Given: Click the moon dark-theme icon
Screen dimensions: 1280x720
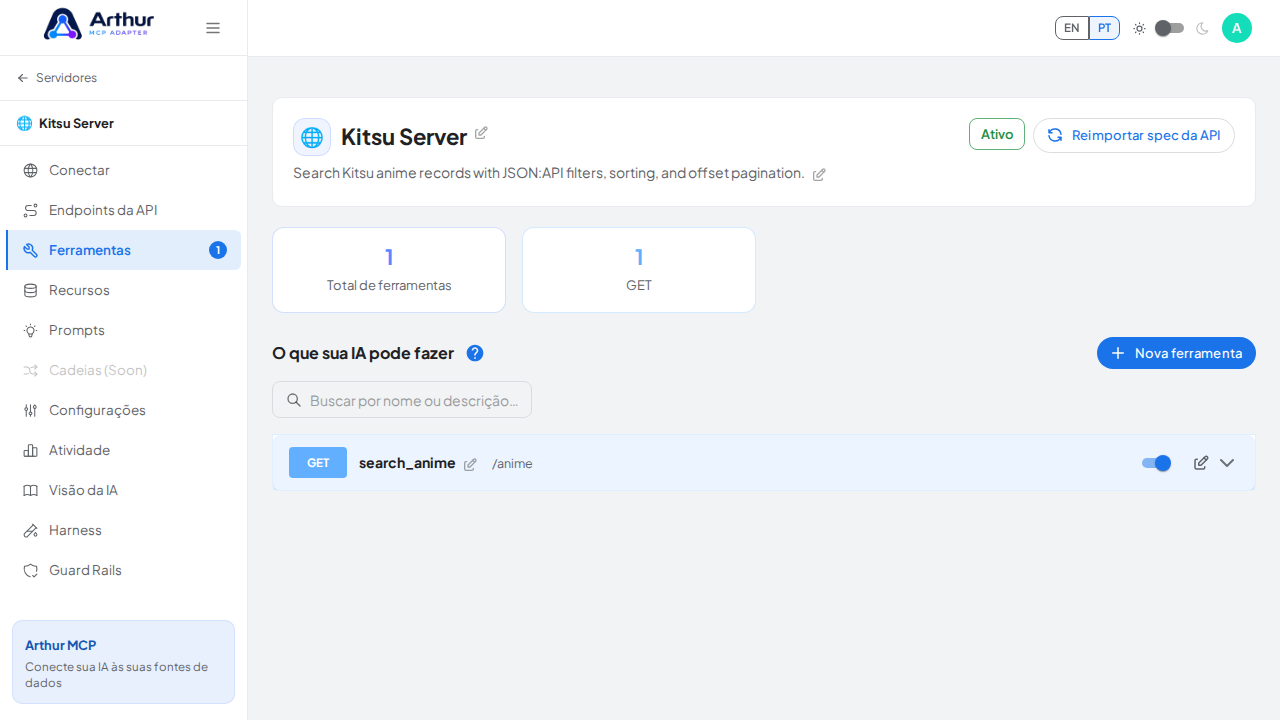Looking at the screenshot, I should (1202, 28).
